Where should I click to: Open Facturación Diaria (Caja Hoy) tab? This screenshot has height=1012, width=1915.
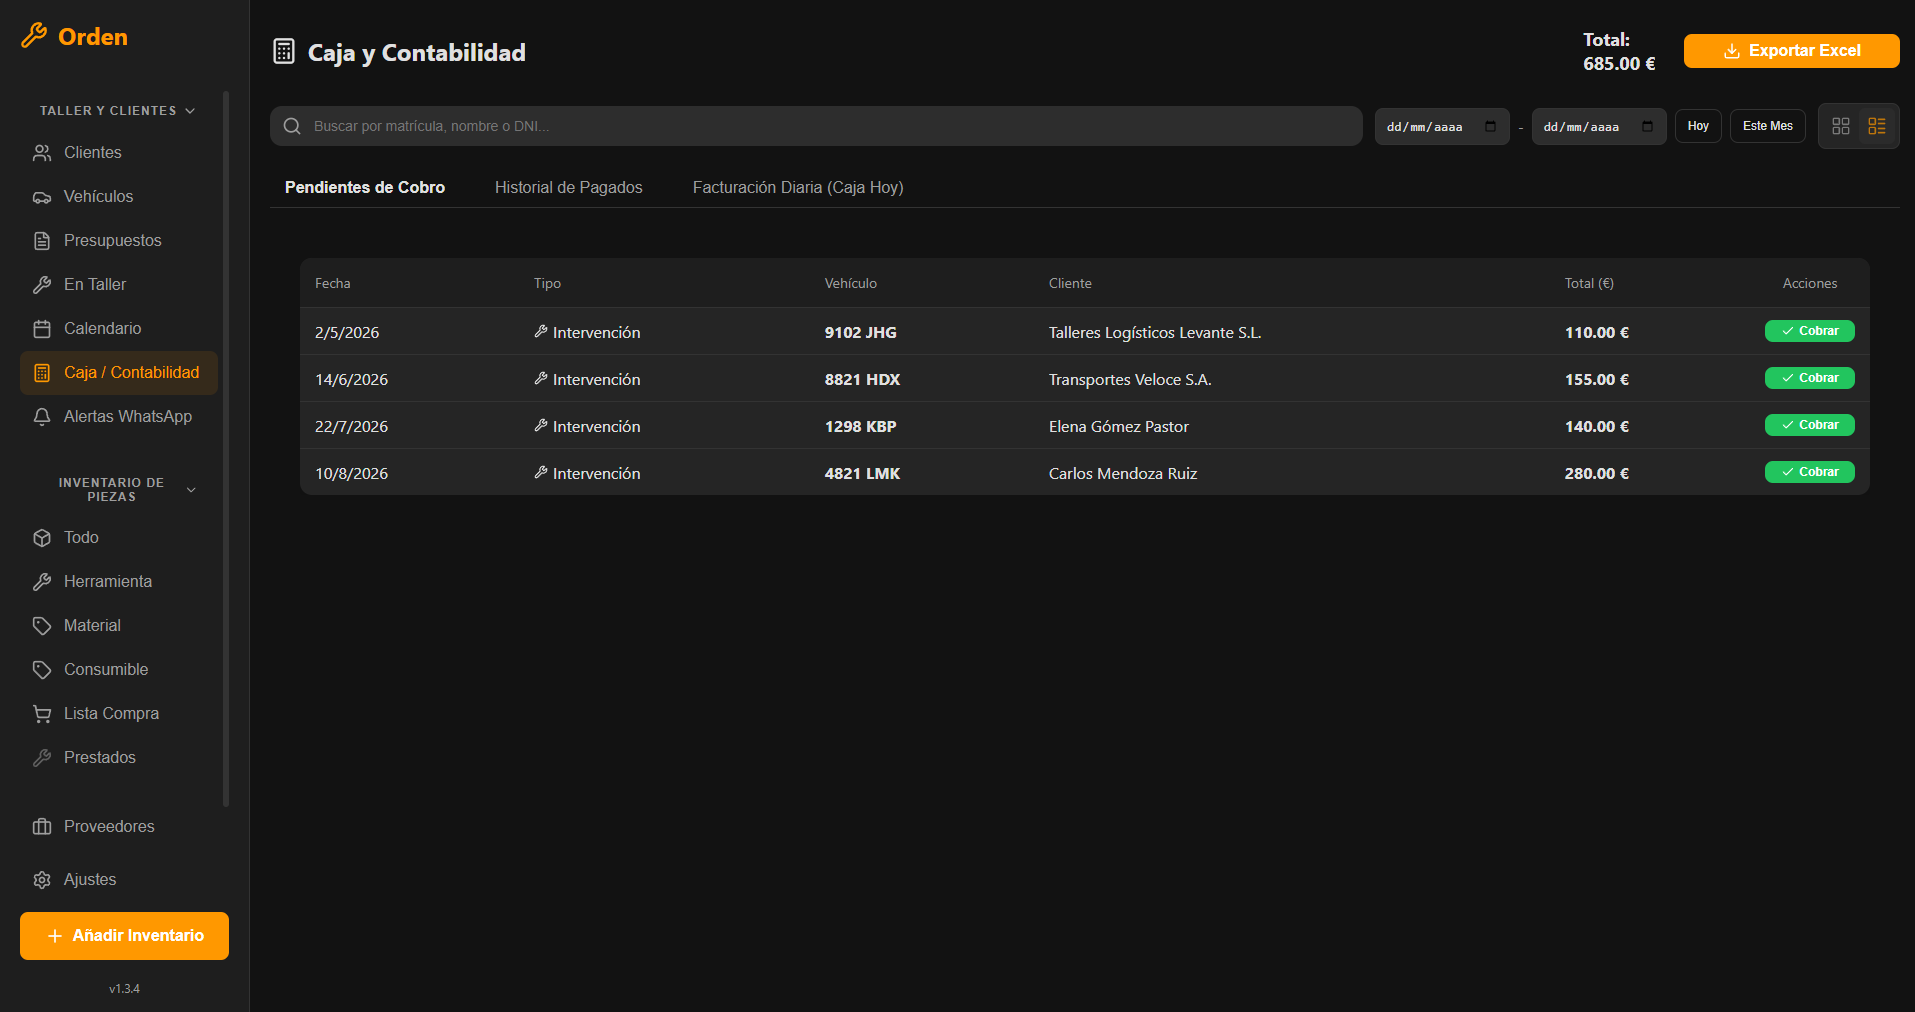(798, 188)
